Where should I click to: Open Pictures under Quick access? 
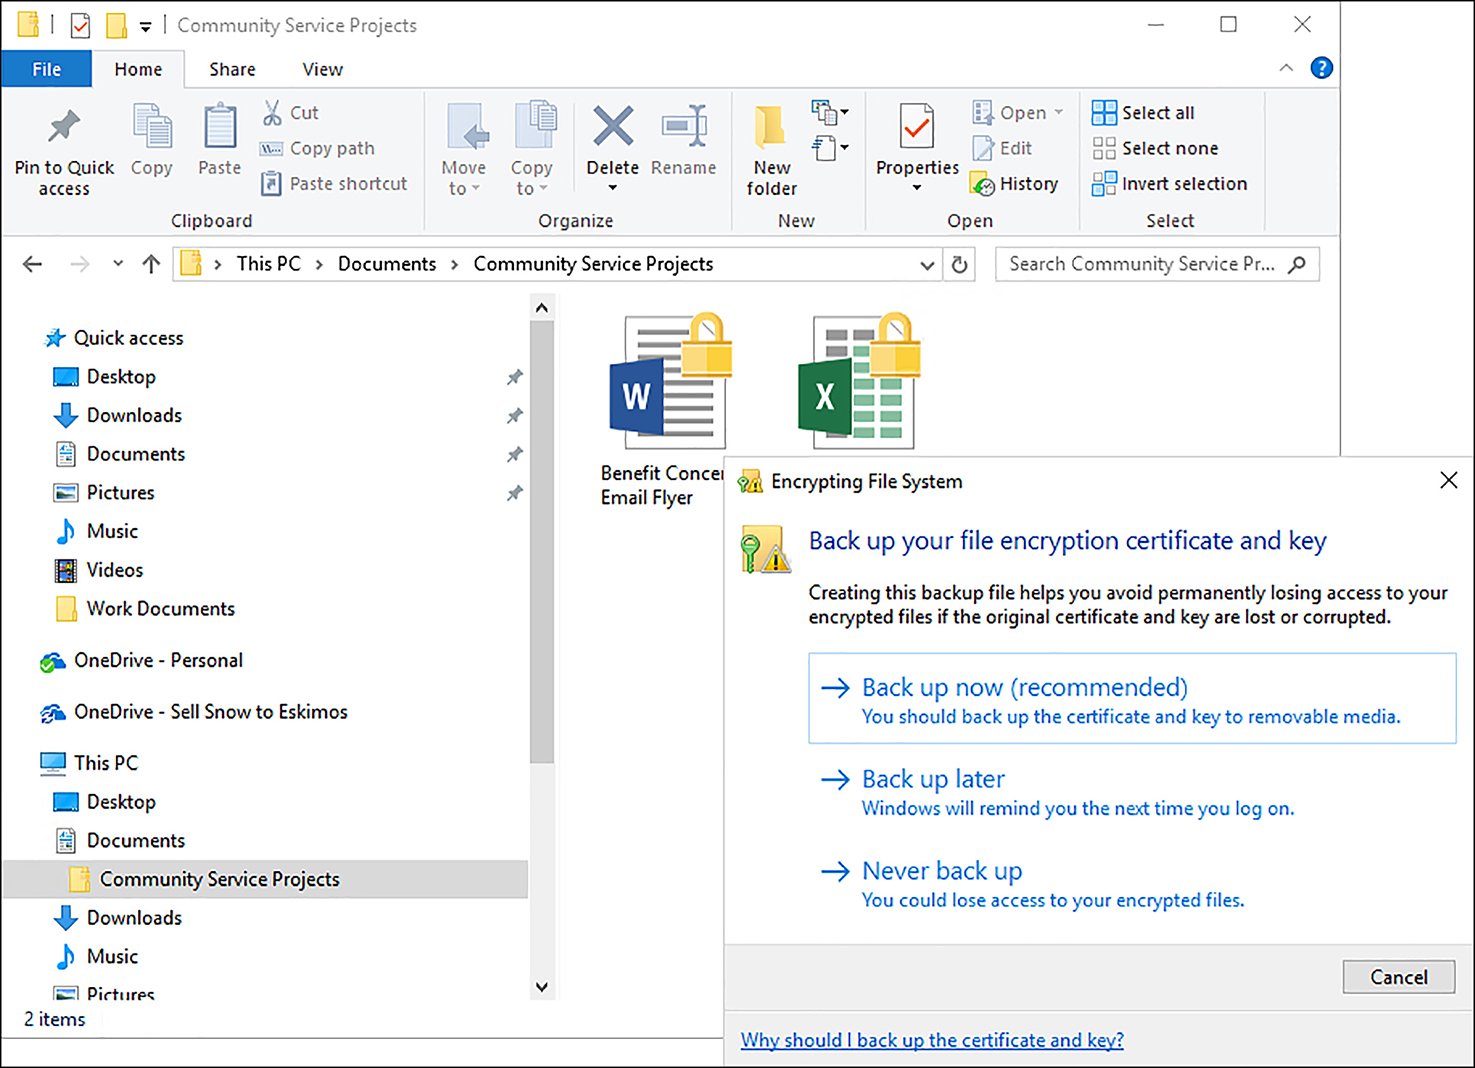(120, 493)
